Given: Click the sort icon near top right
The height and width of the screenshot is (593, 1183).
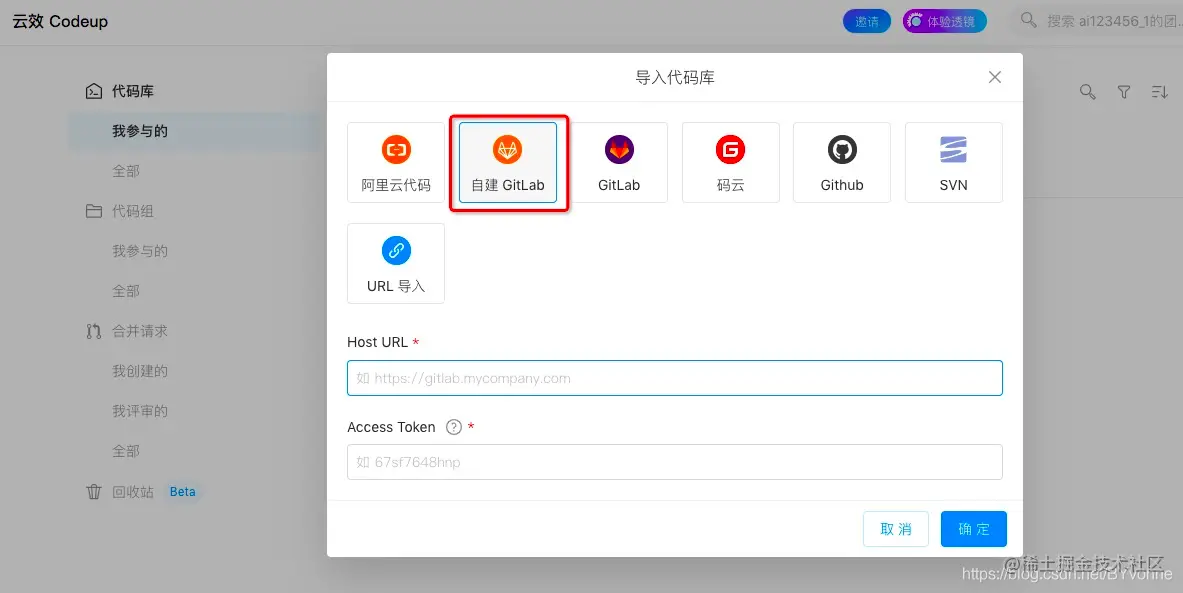Looking at the screenshot, I should (1160, 92).
